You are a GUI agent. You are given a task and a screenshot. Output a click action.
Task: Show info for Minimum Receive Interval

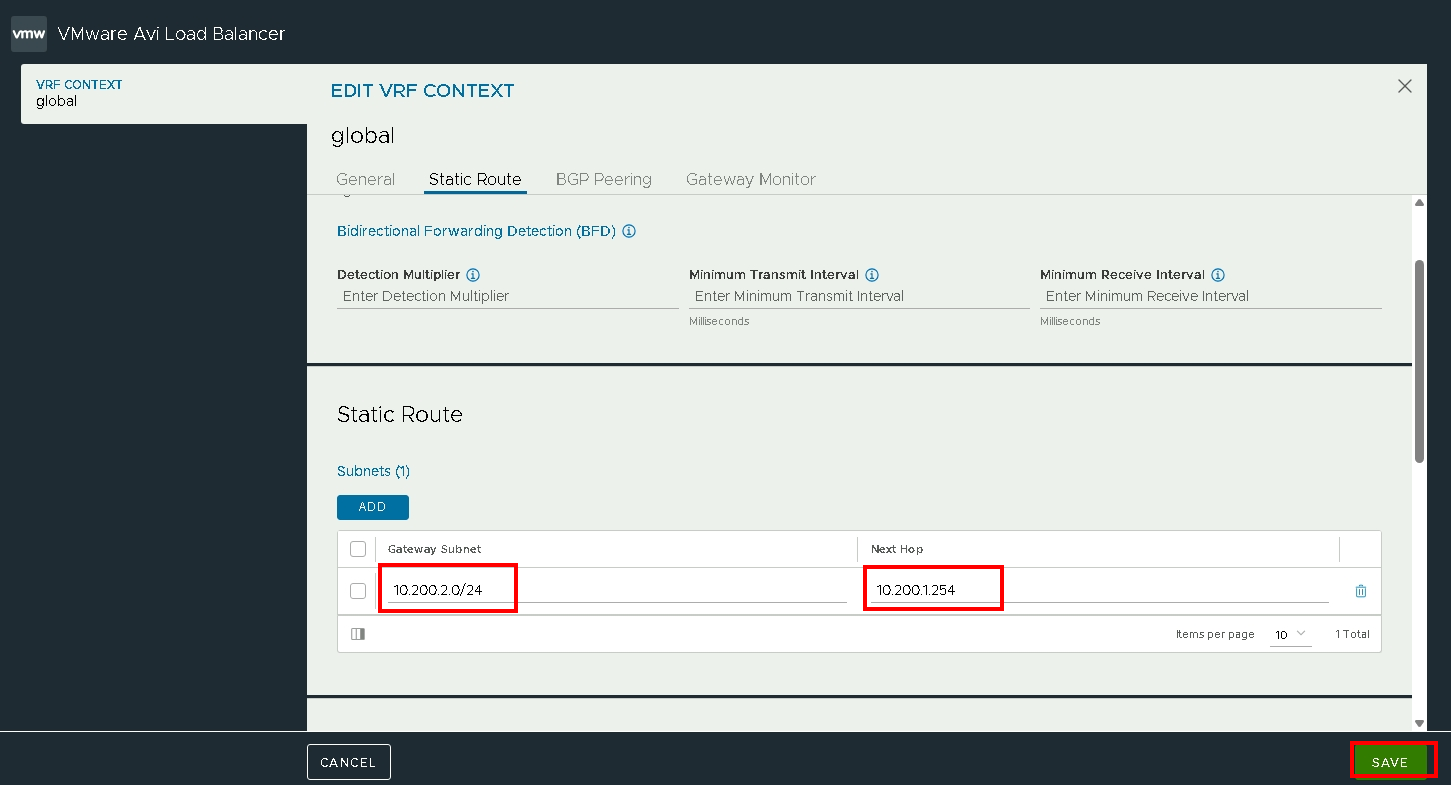click(x=1218, y=275)
